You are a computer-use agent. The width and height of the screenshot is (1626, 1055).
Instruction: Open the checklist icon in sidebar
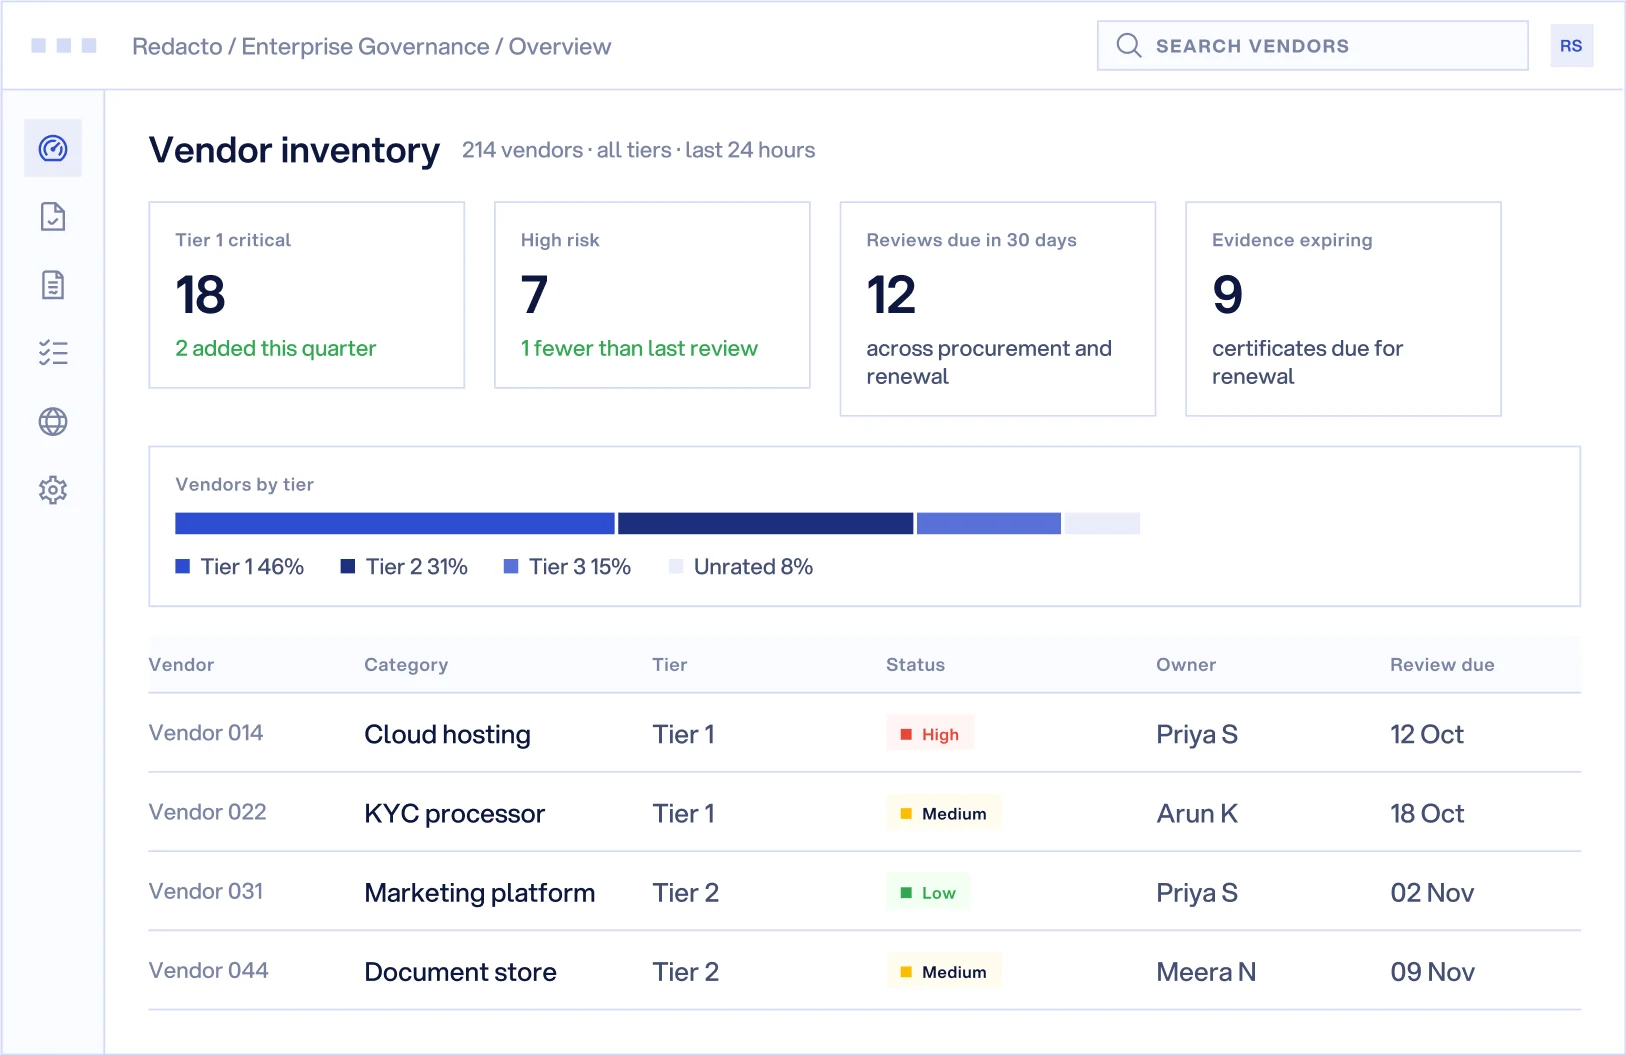[53, 353]
